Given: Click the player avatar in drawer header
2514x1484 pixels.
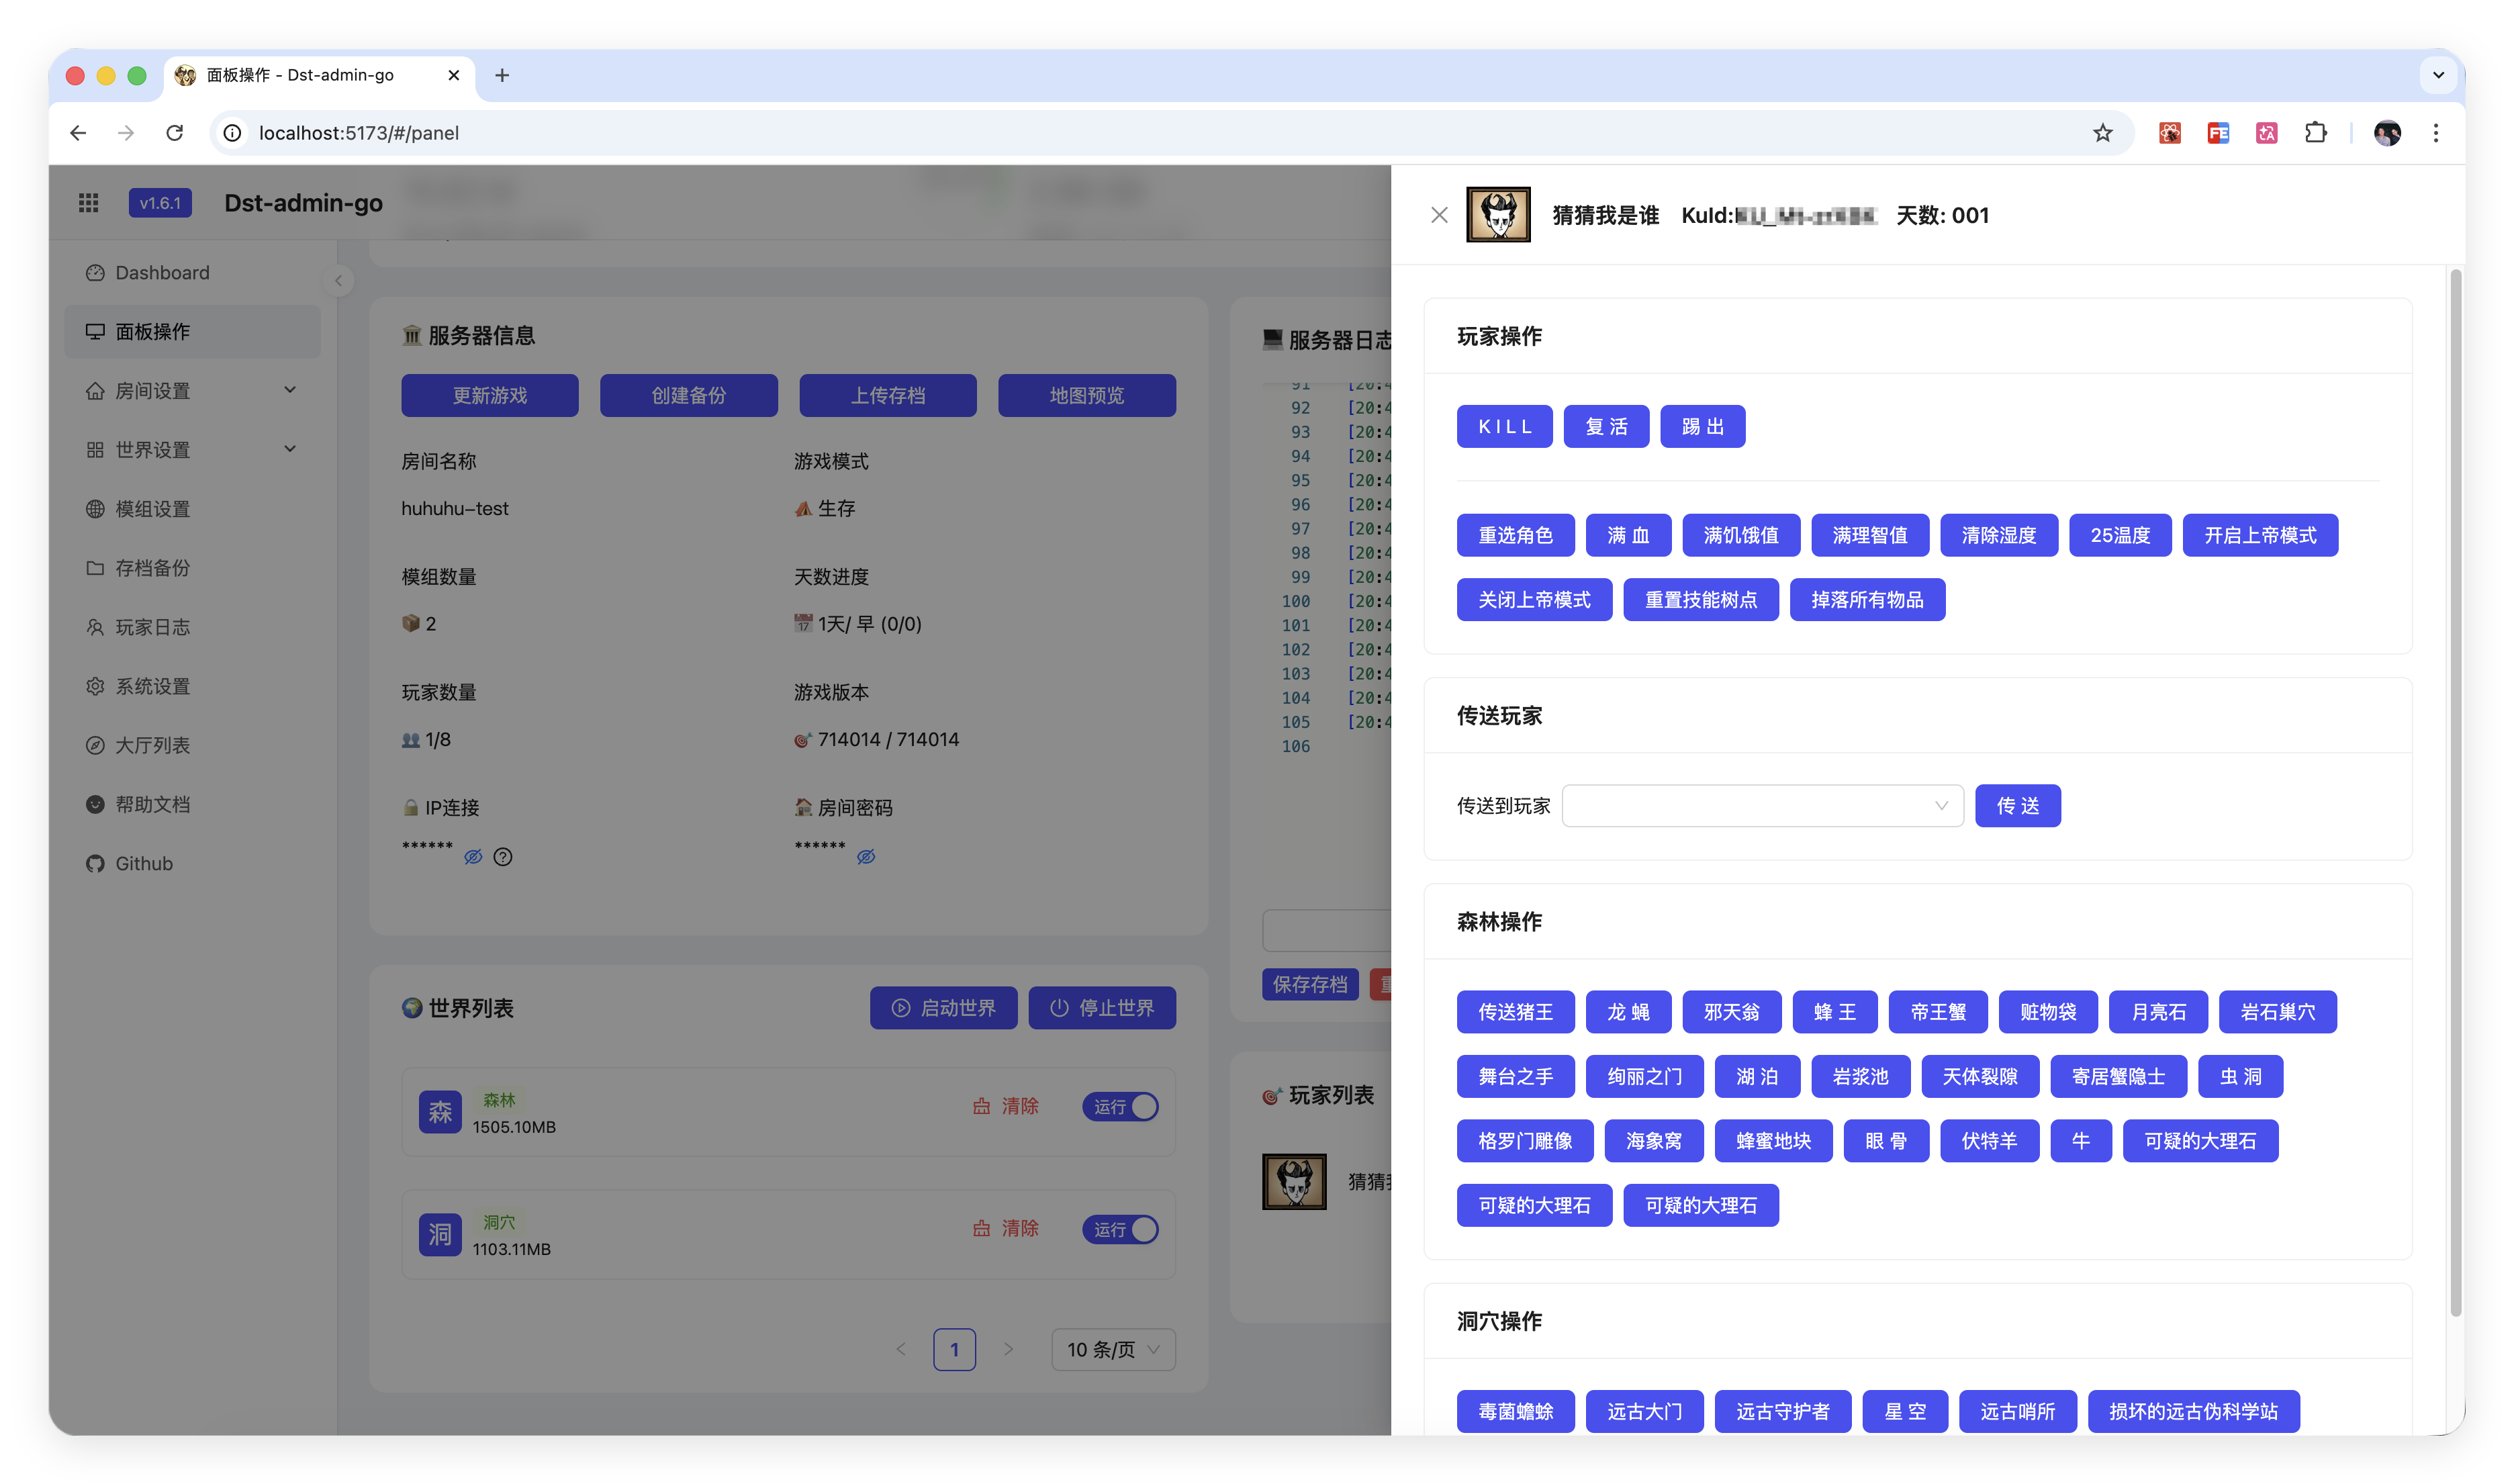Looking at the screenshot, I should [1498, 215].
